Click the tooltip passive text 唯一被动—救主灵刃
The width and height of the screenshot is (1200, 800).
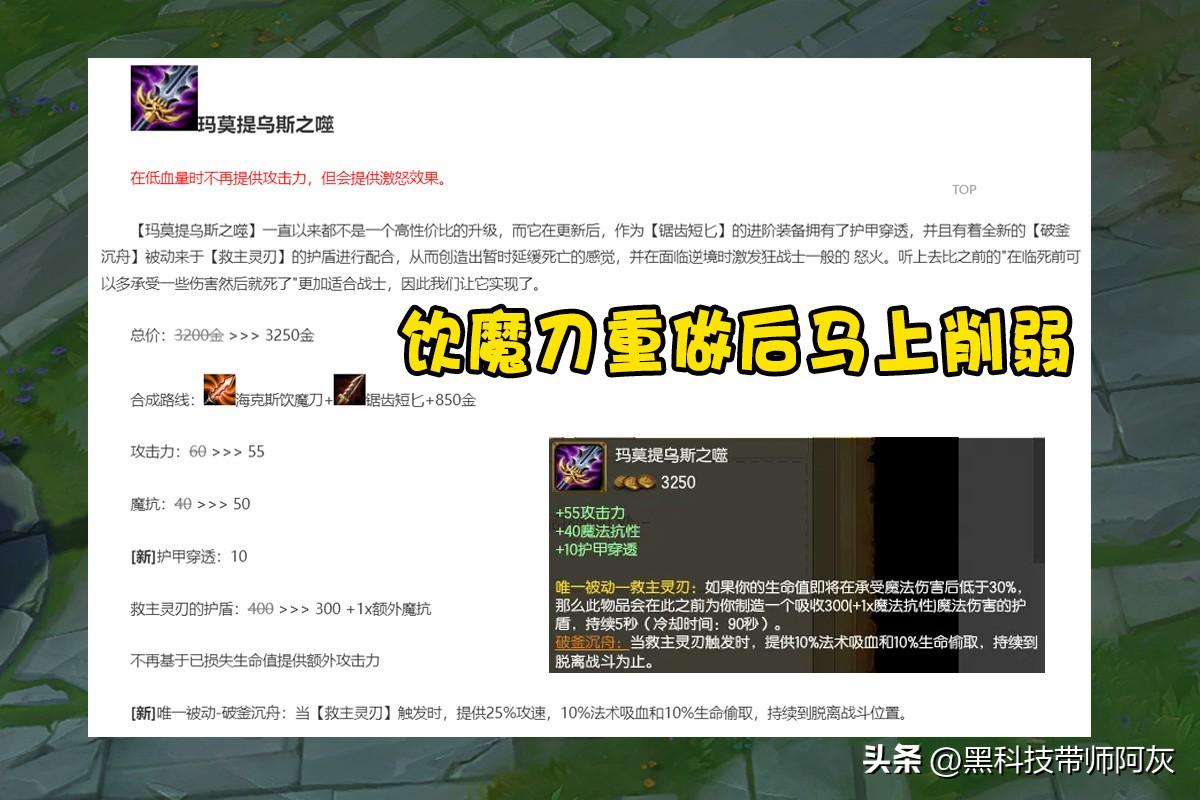[626, 587]
